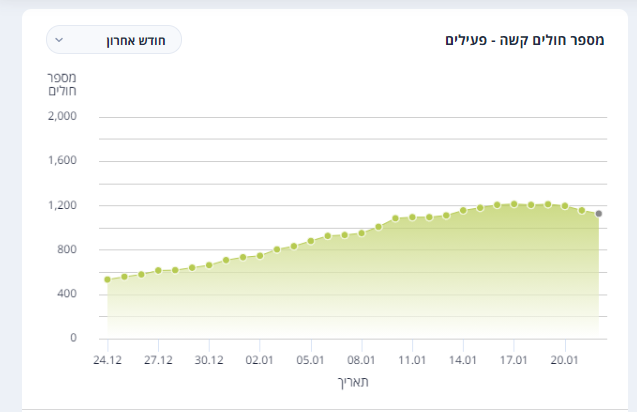Click the data point above 14.01
This screenshot has height=412, width=637.
[463, 210]
